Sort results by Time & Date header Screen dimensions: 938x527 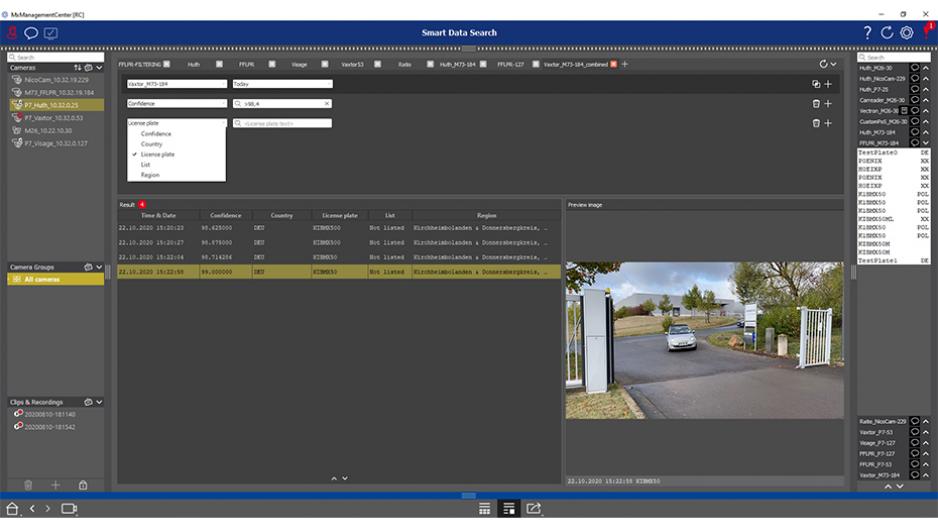(x=158, y=215)
